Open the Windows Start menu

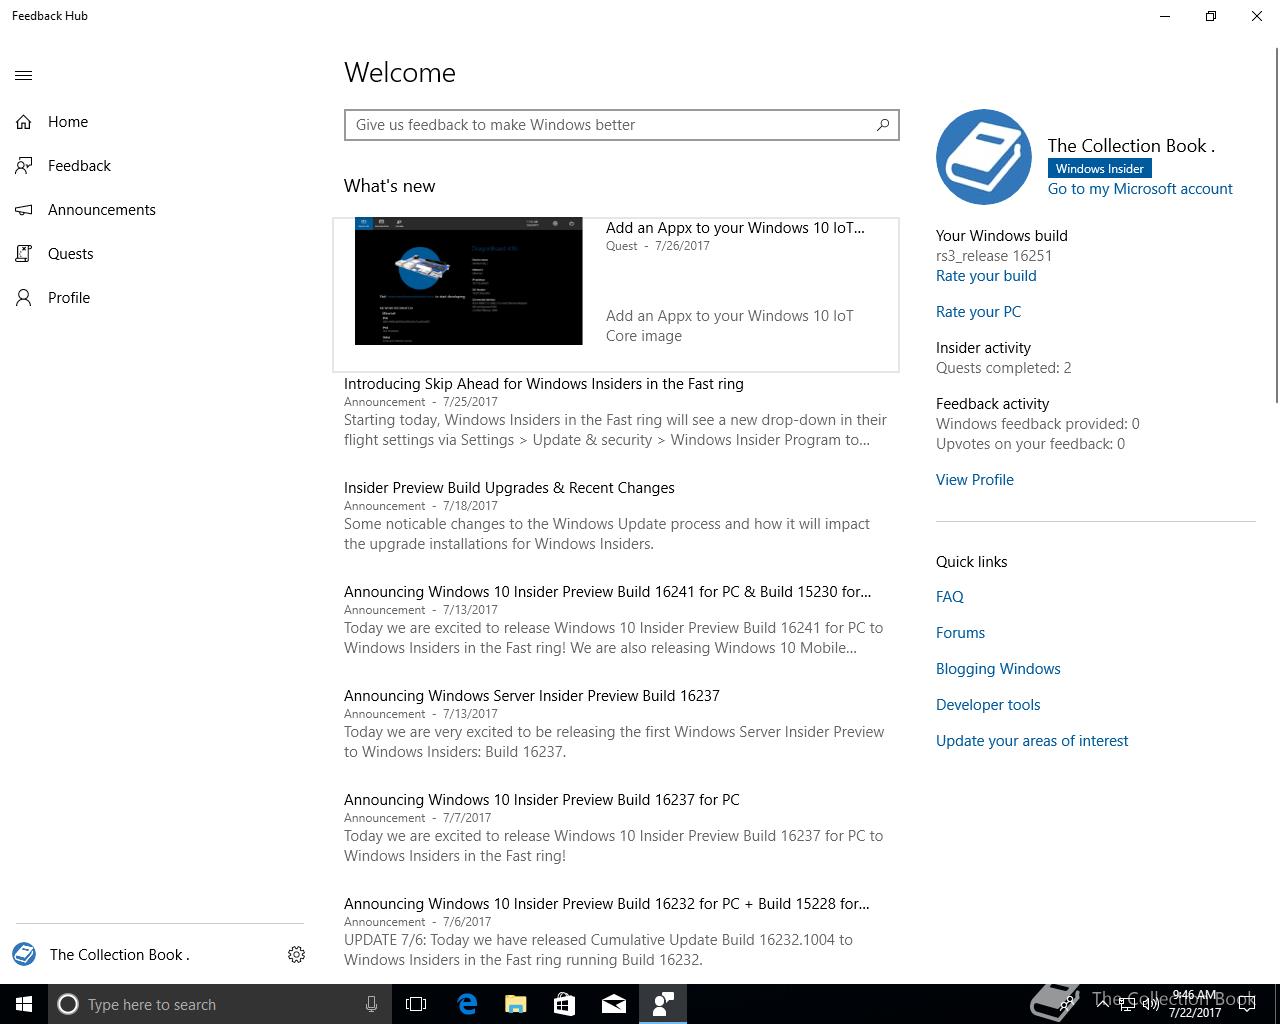24,1004
